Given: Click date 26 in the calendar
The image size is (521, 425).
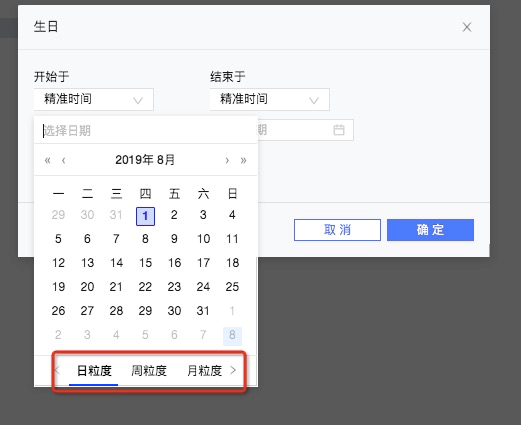Looking at the screenshot, I should 58,311.
